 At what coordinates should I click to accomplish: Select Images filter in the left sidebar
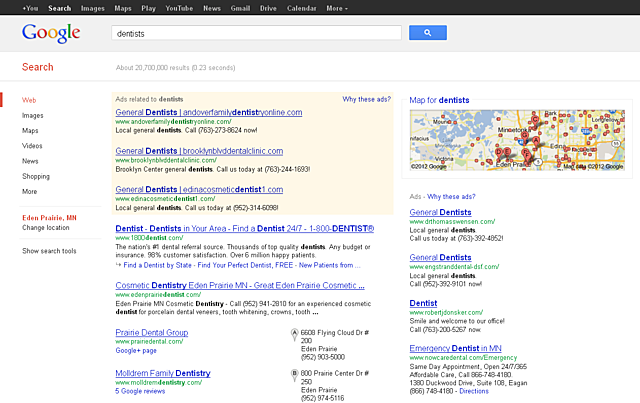(x=33, y=116)
